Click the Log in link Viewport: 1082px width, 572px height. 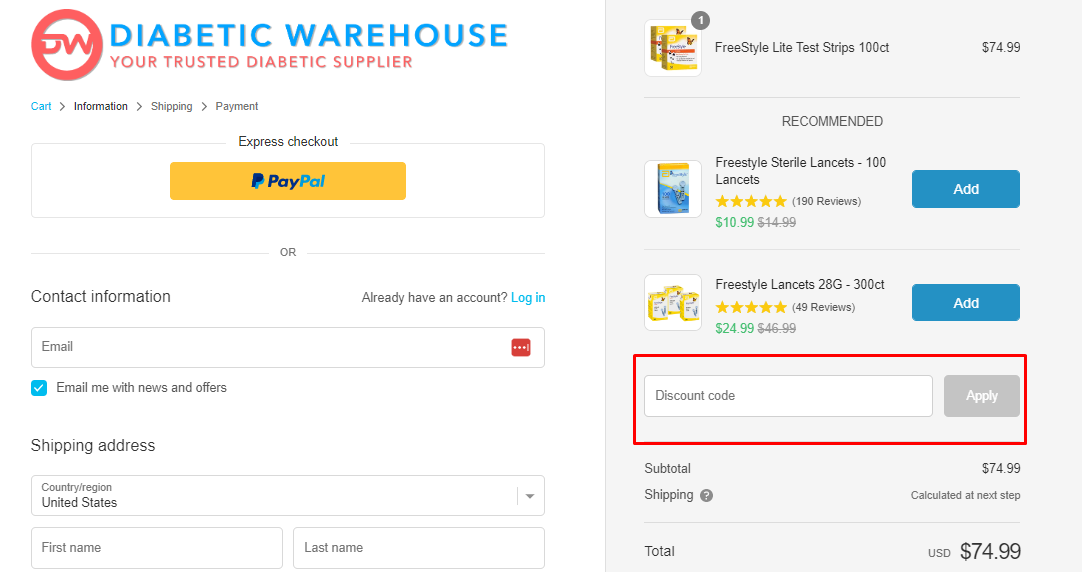tap(528, 297)
